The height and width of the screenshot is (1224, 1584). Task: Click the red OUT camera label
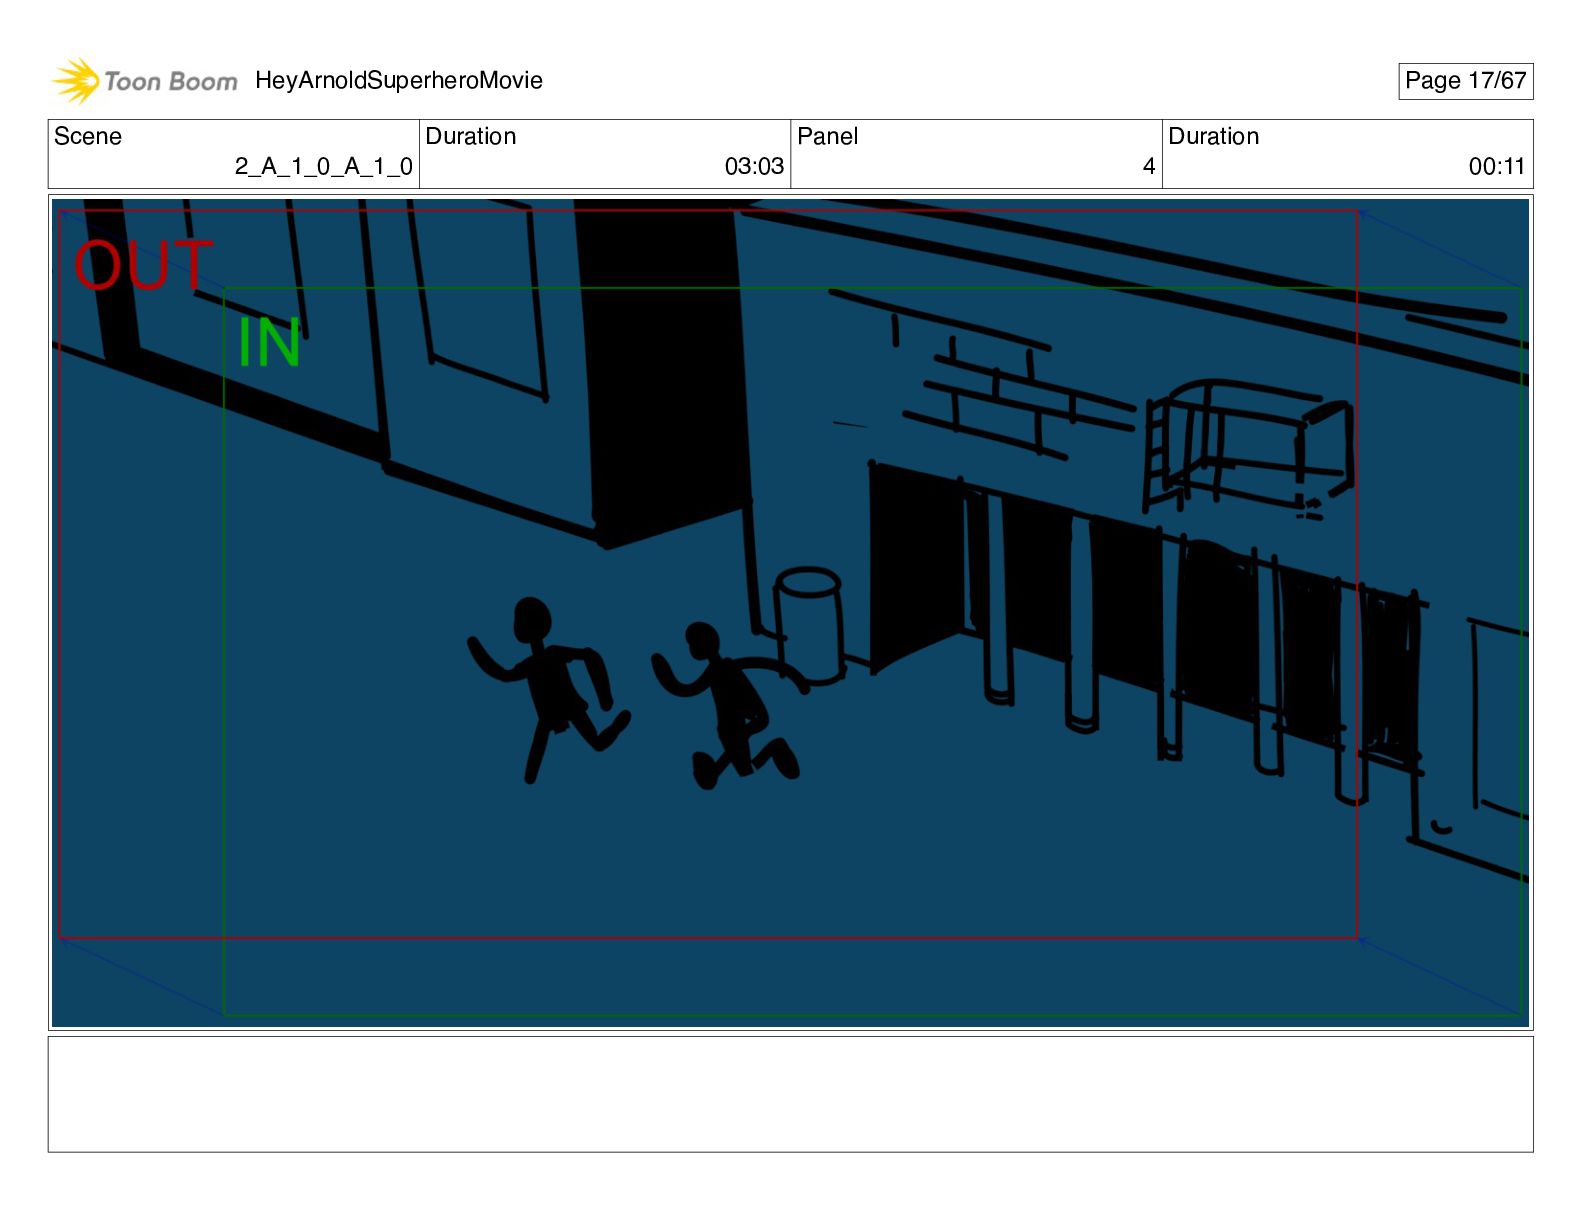[143, 265]
